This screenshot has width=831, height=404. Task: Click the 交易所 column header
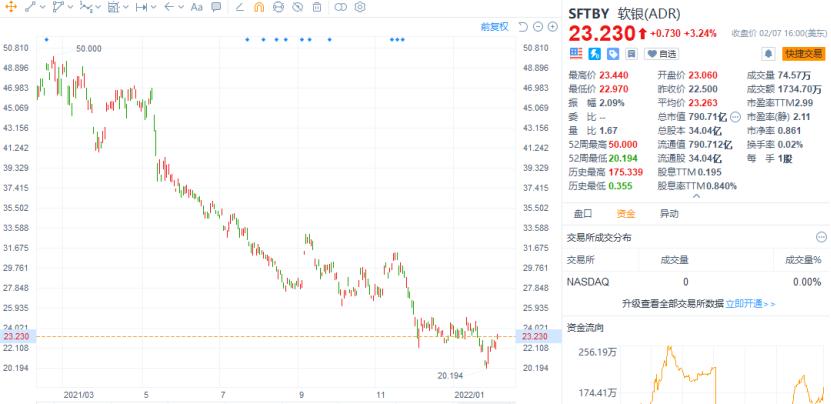coord(580,259)
